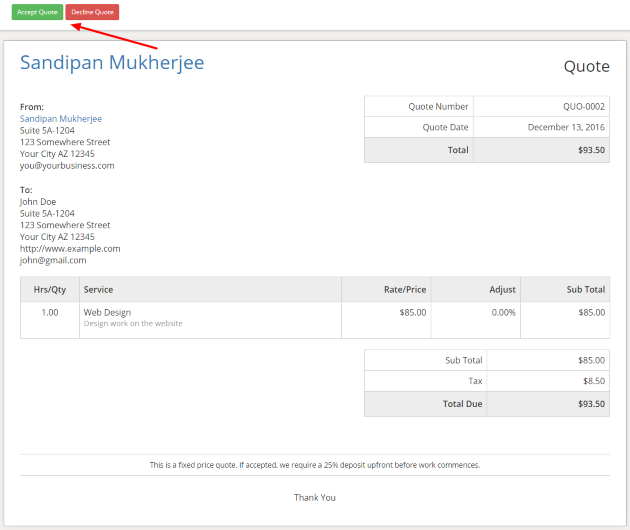Click the From: label
The height and width of the screenshot is (530, 630).
32,107
